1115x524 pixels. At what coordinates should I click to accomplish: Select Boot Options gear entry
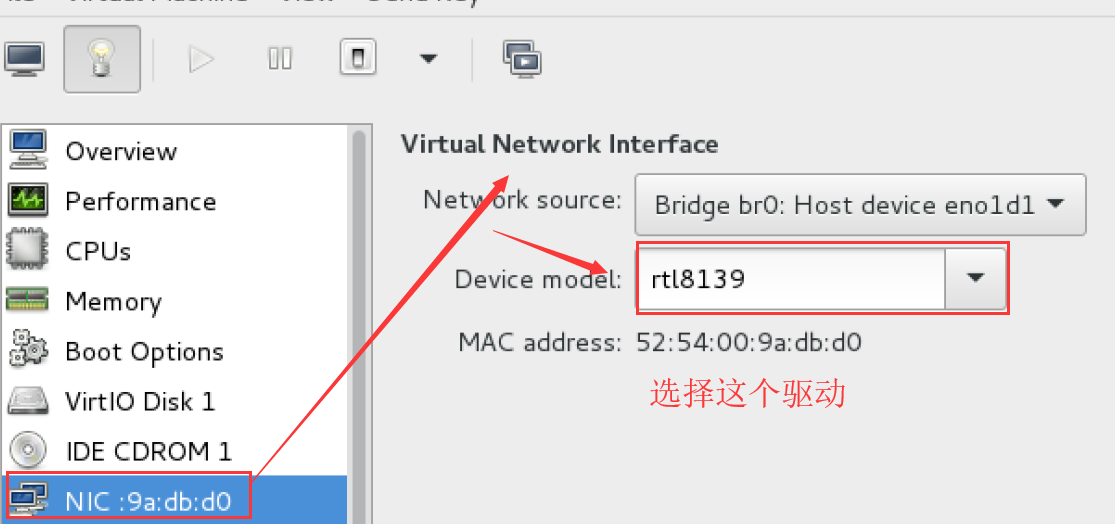coord(143,351)
